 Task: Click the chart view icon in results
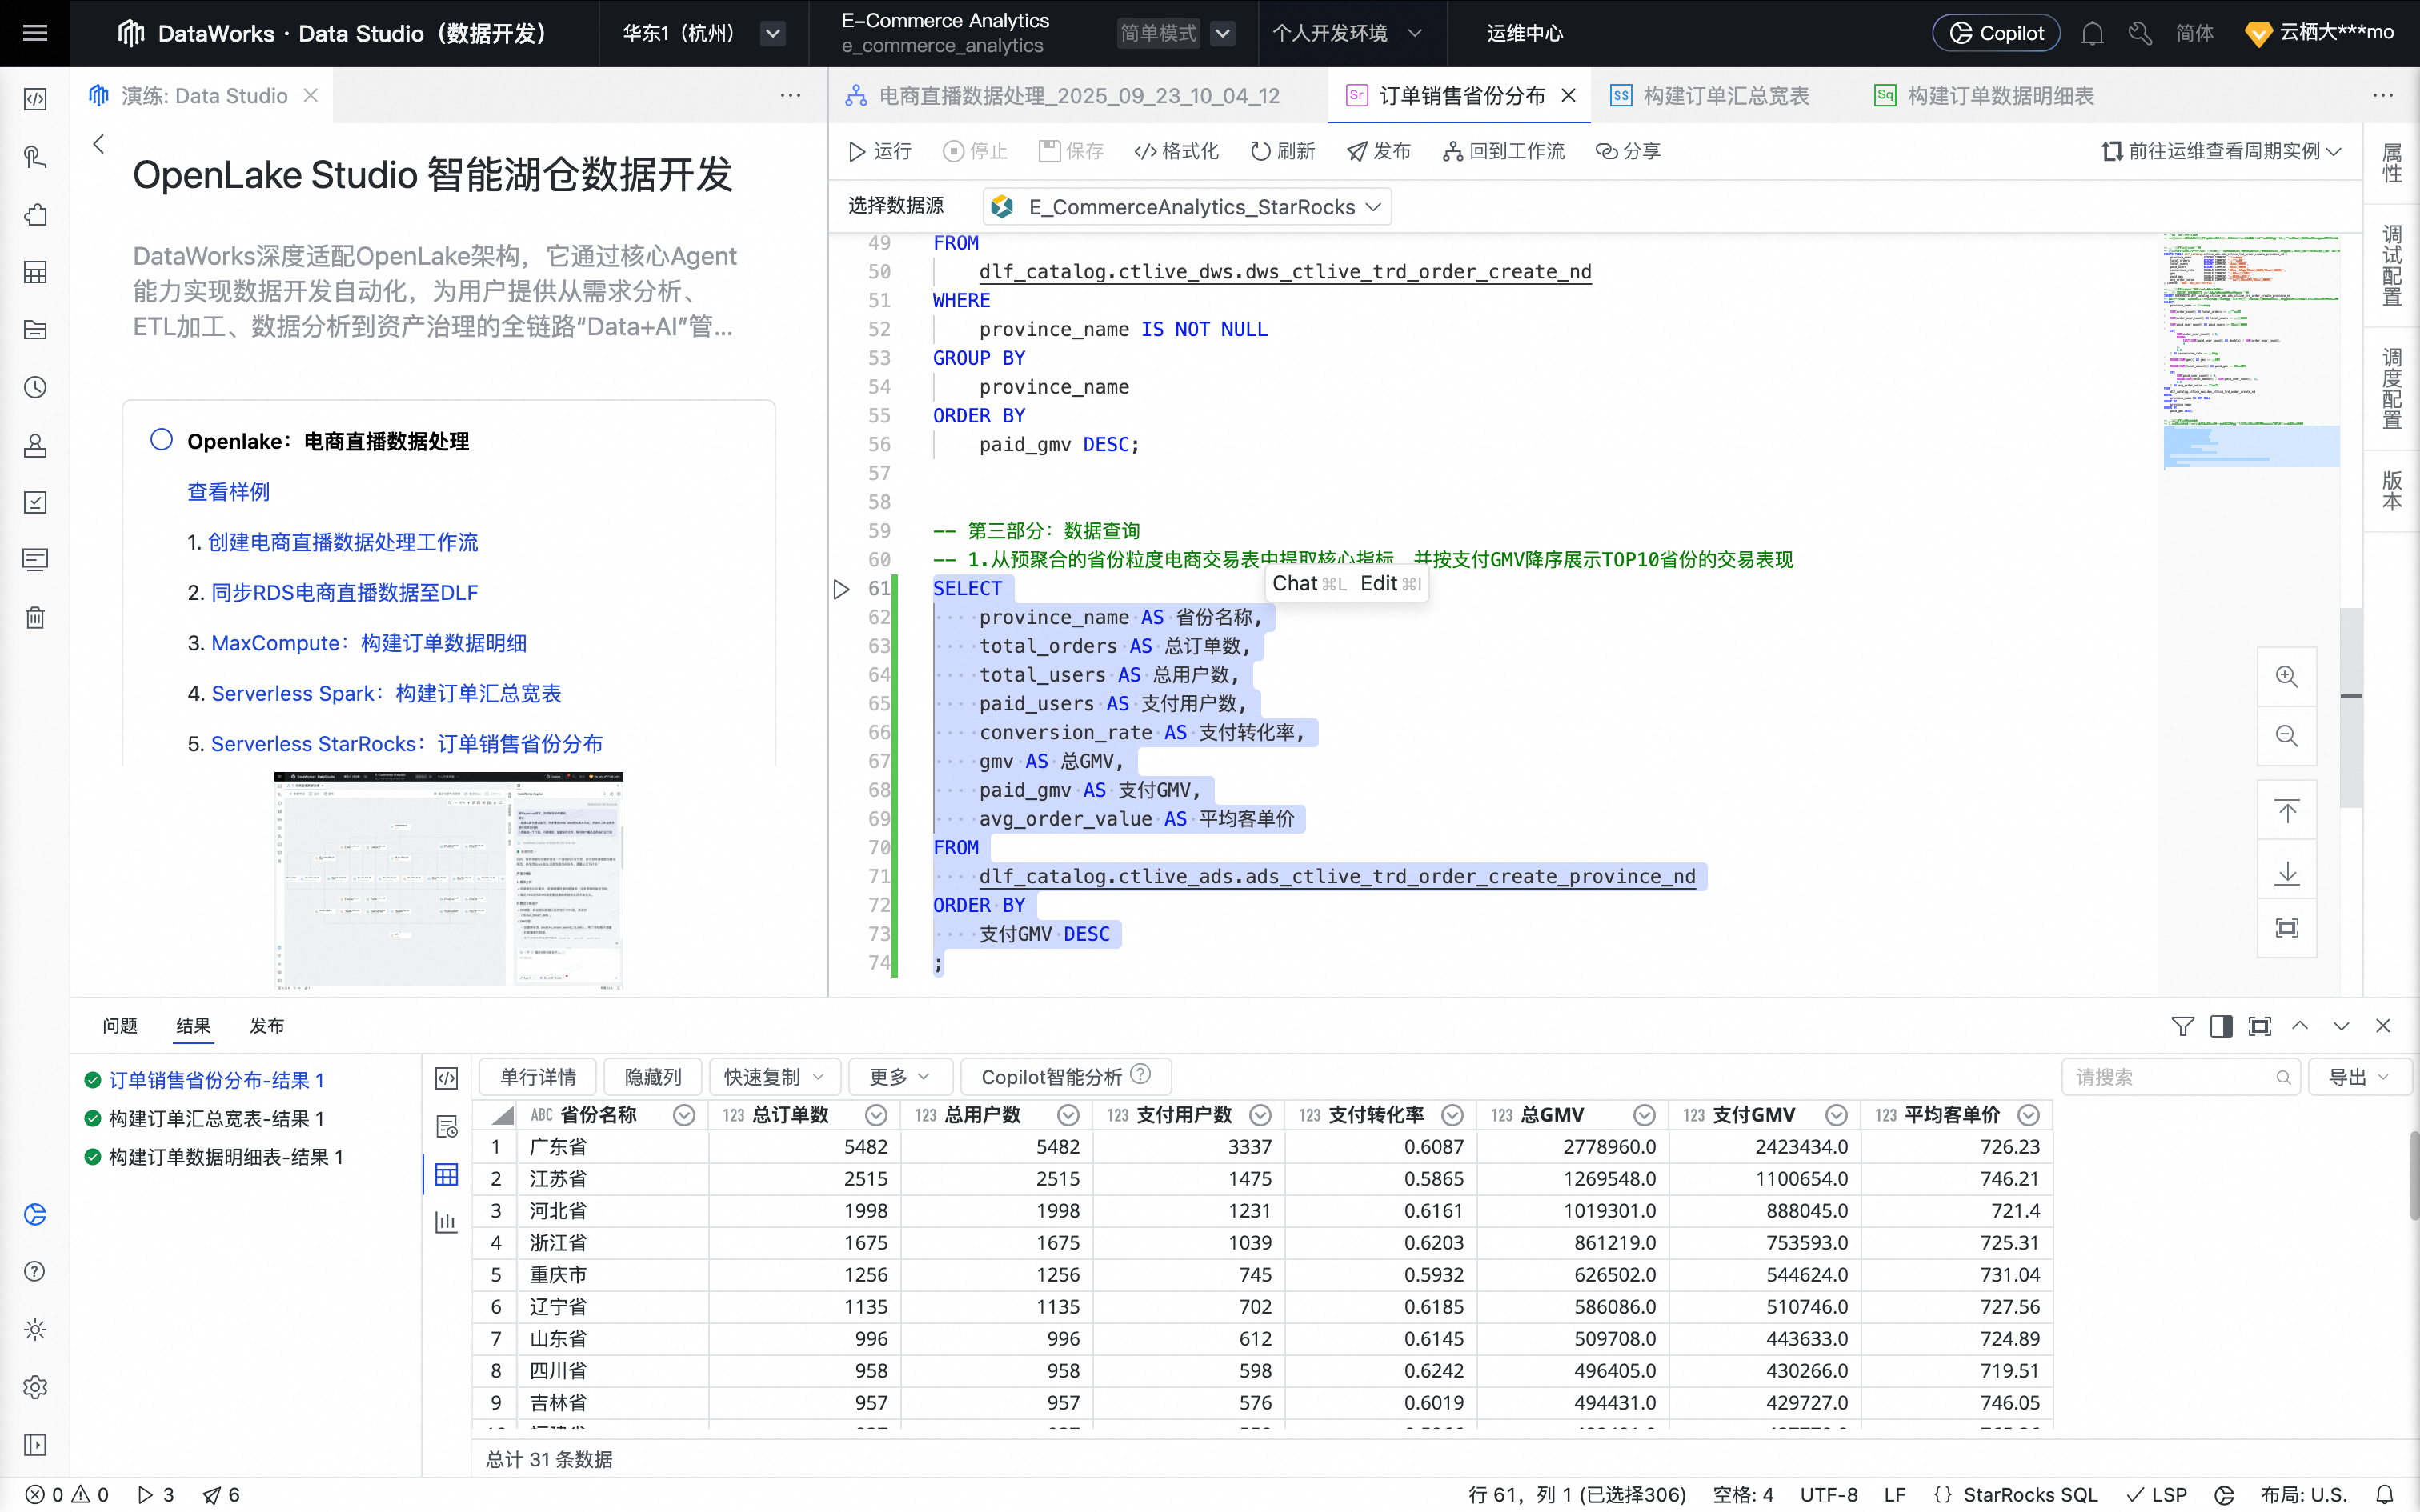click(x=446, y=1222)
